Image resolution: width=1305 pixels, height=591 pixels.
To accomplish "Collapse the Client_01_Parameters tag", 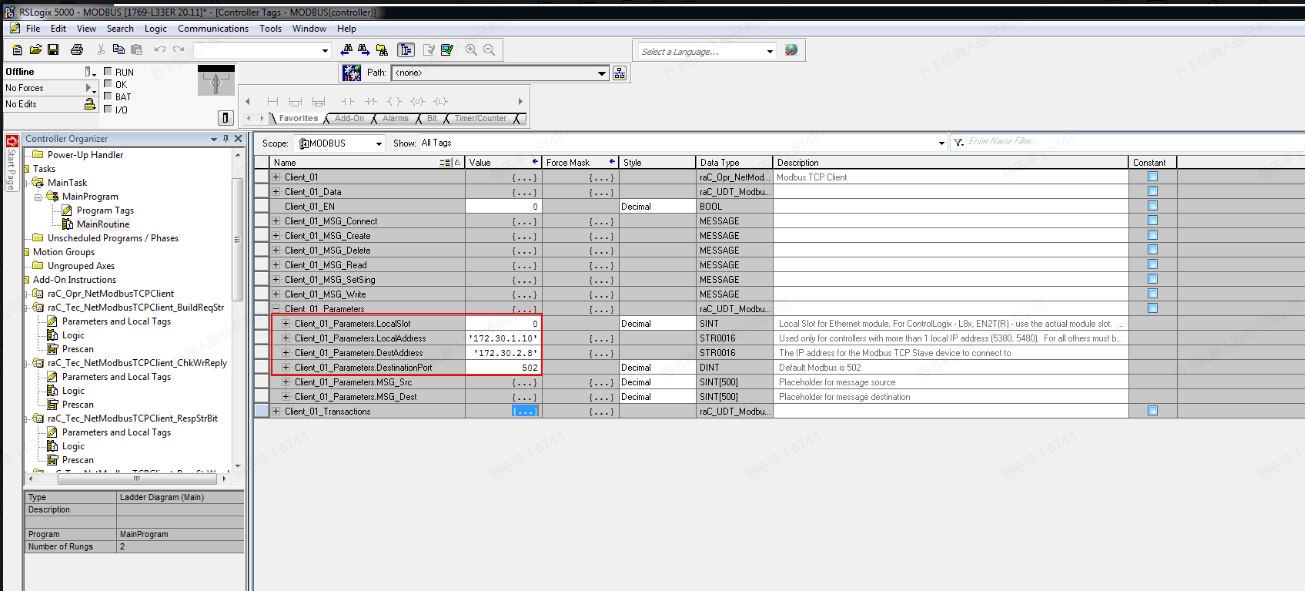I will 276,309.
